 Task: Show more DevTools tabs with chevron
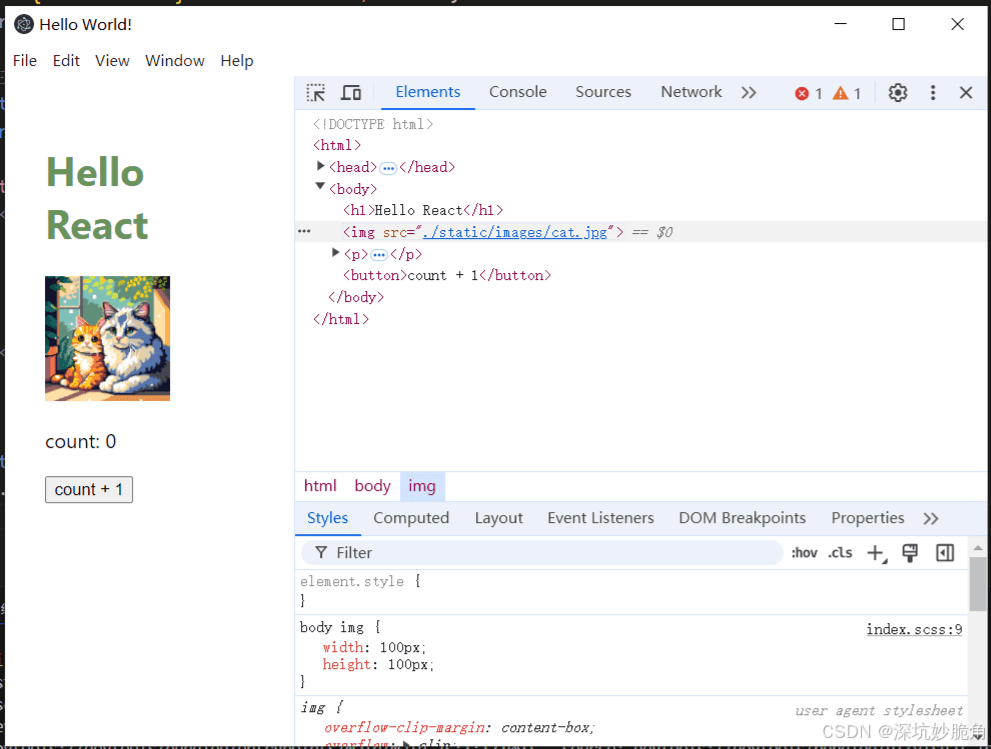coord(749,93)
